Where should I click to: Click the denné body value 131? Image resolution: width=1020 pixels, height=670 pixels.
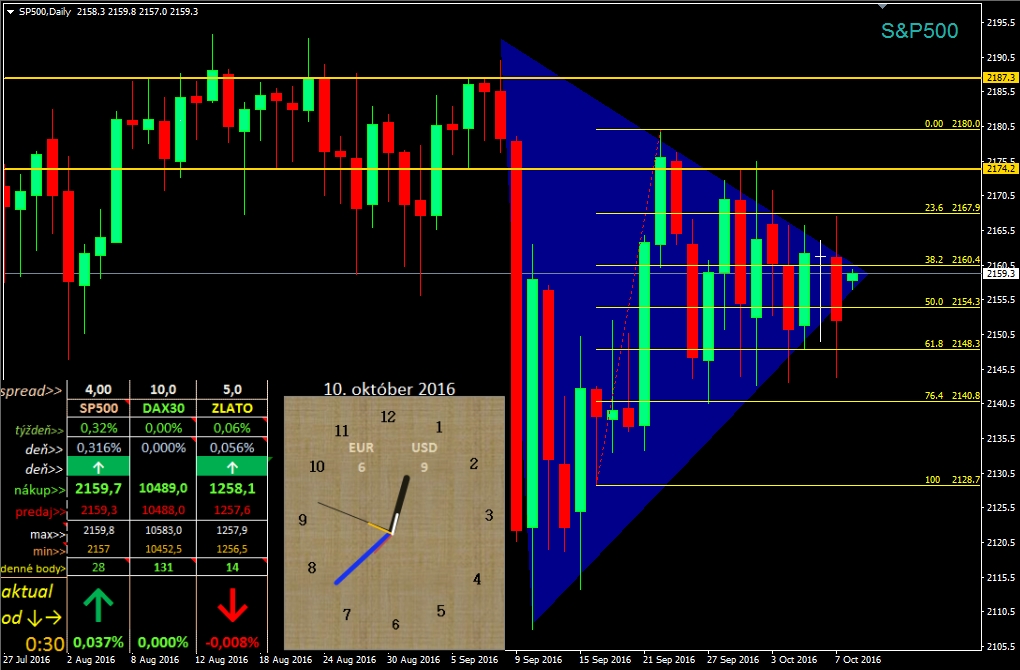[x=163, y=567]
